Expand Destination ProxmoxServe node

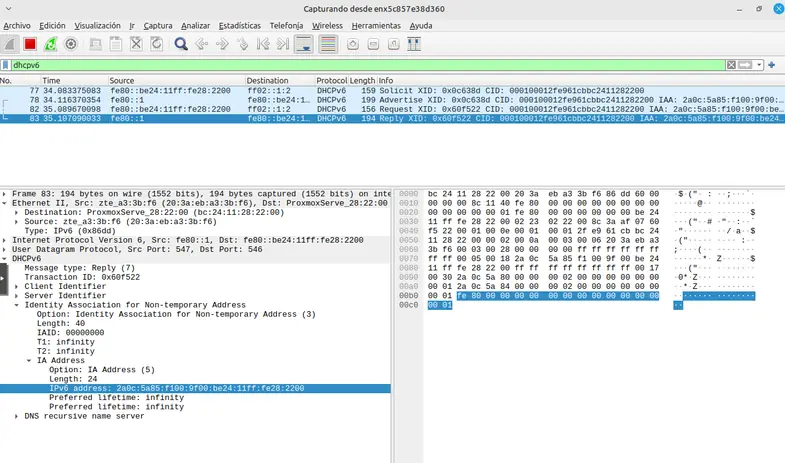[x=17, y=212]
